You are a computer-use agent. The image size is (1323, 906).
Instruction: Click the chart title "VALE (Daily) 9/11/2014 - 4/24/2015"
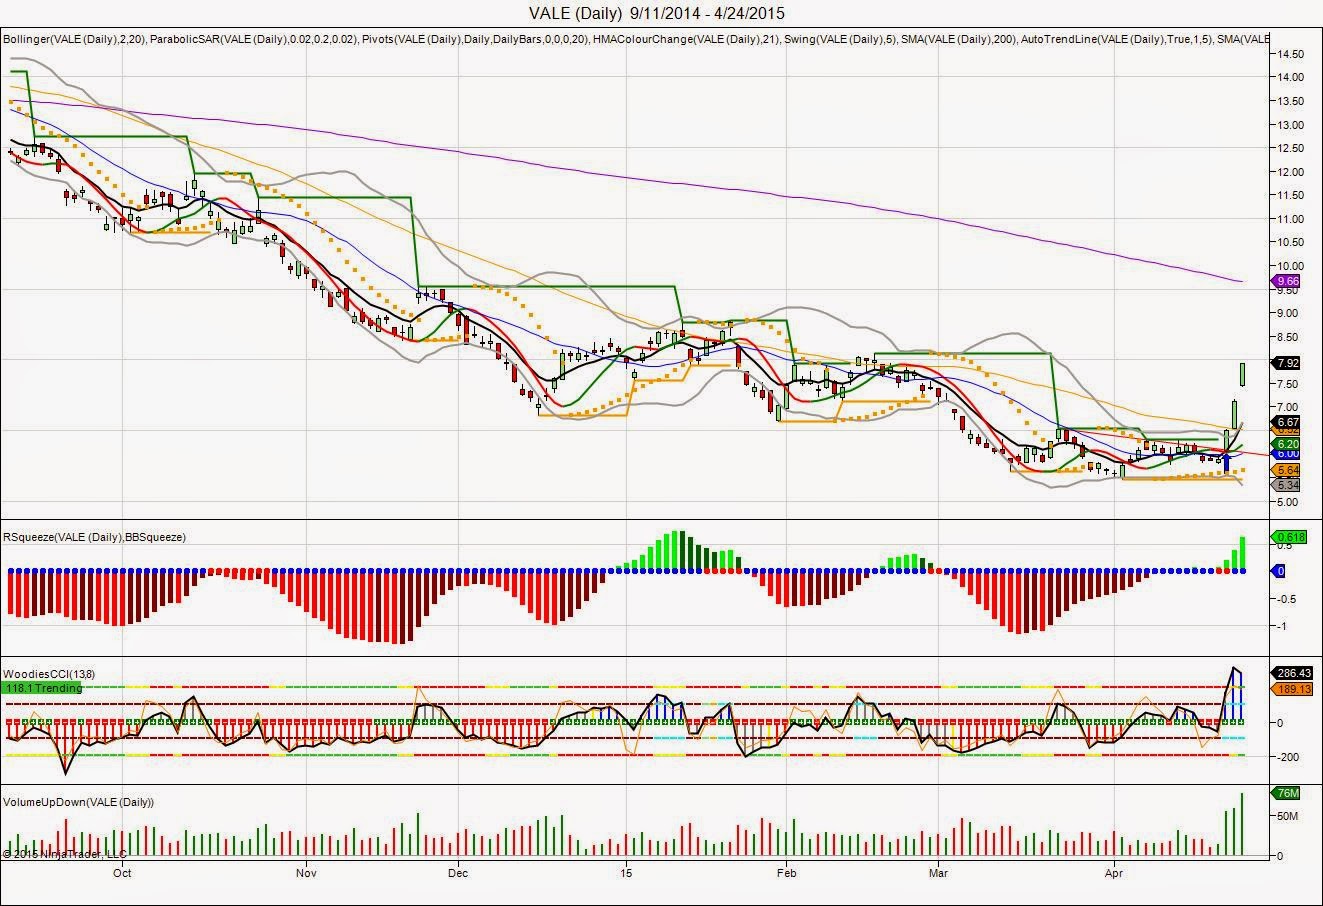[x=656, y=13]
